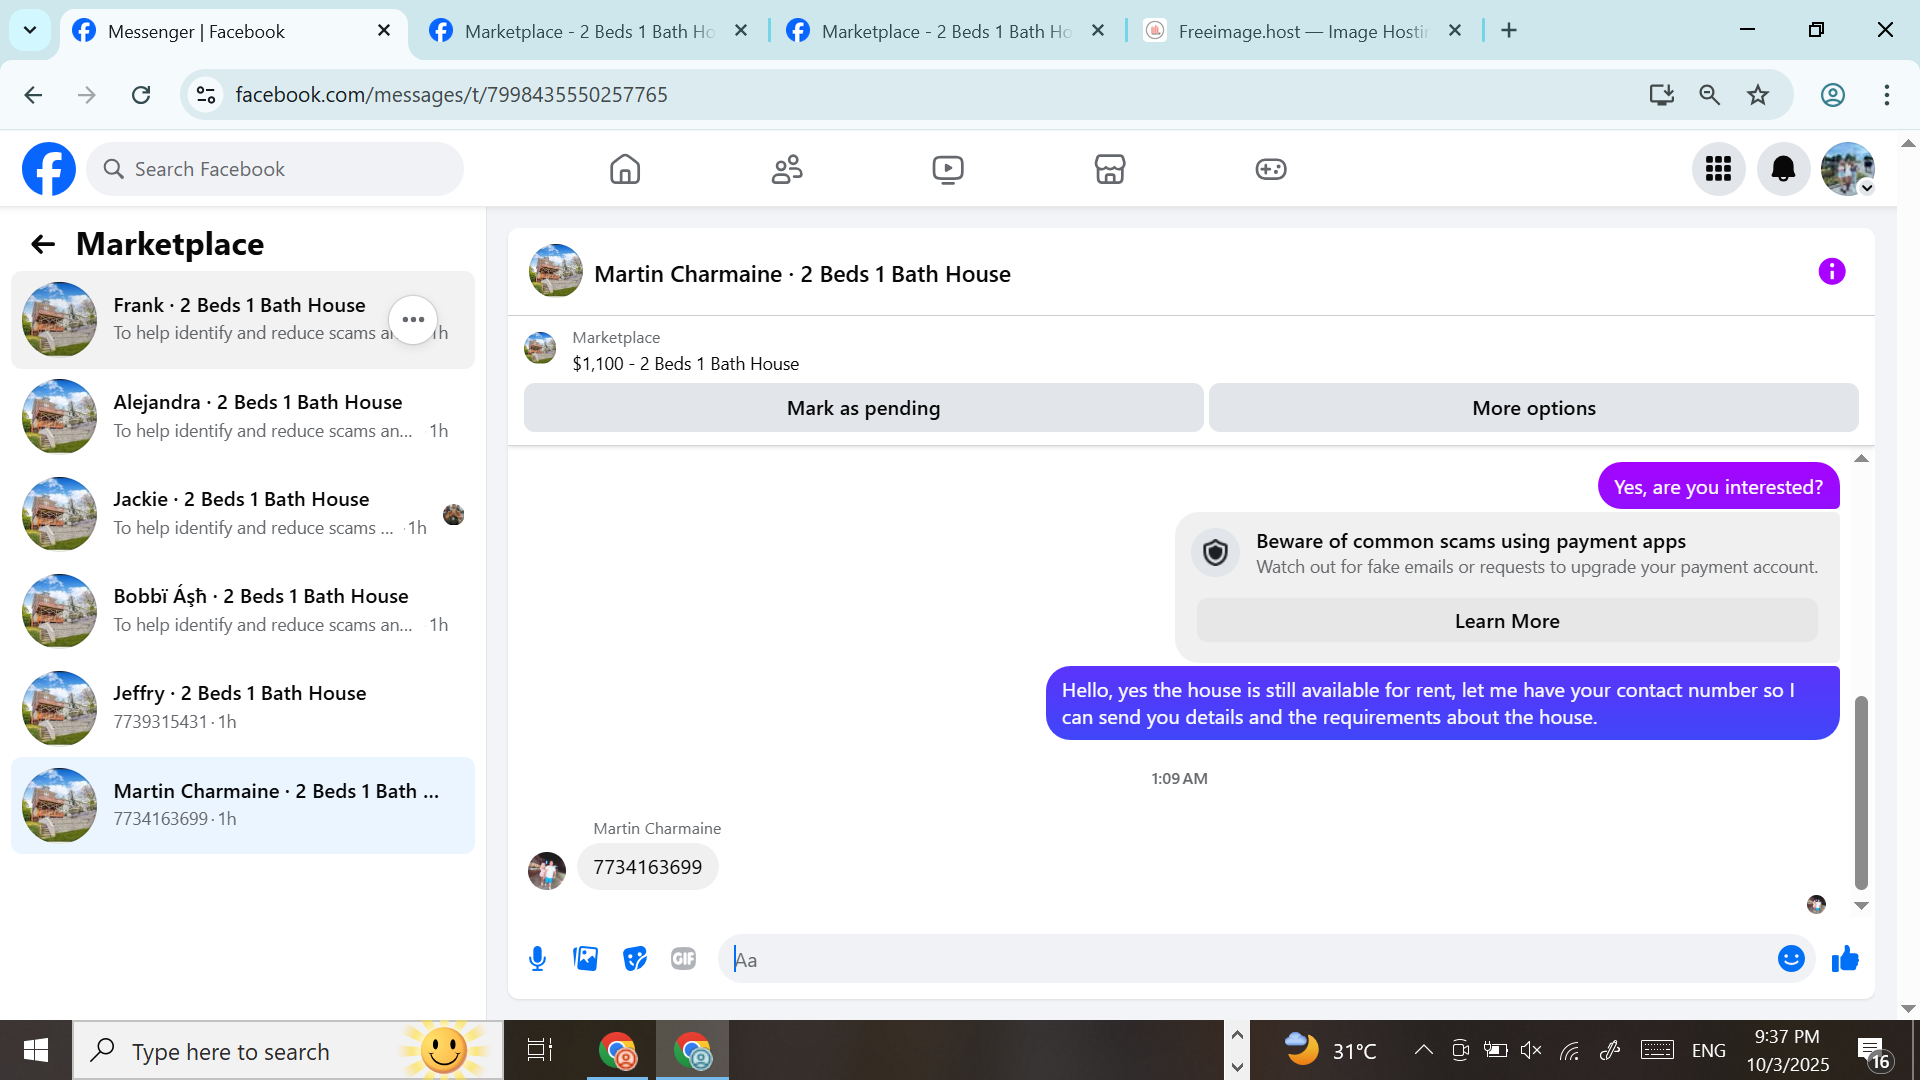
Task: Click the back arrow beside Marketplace heading
Action: tap(42, 244)
